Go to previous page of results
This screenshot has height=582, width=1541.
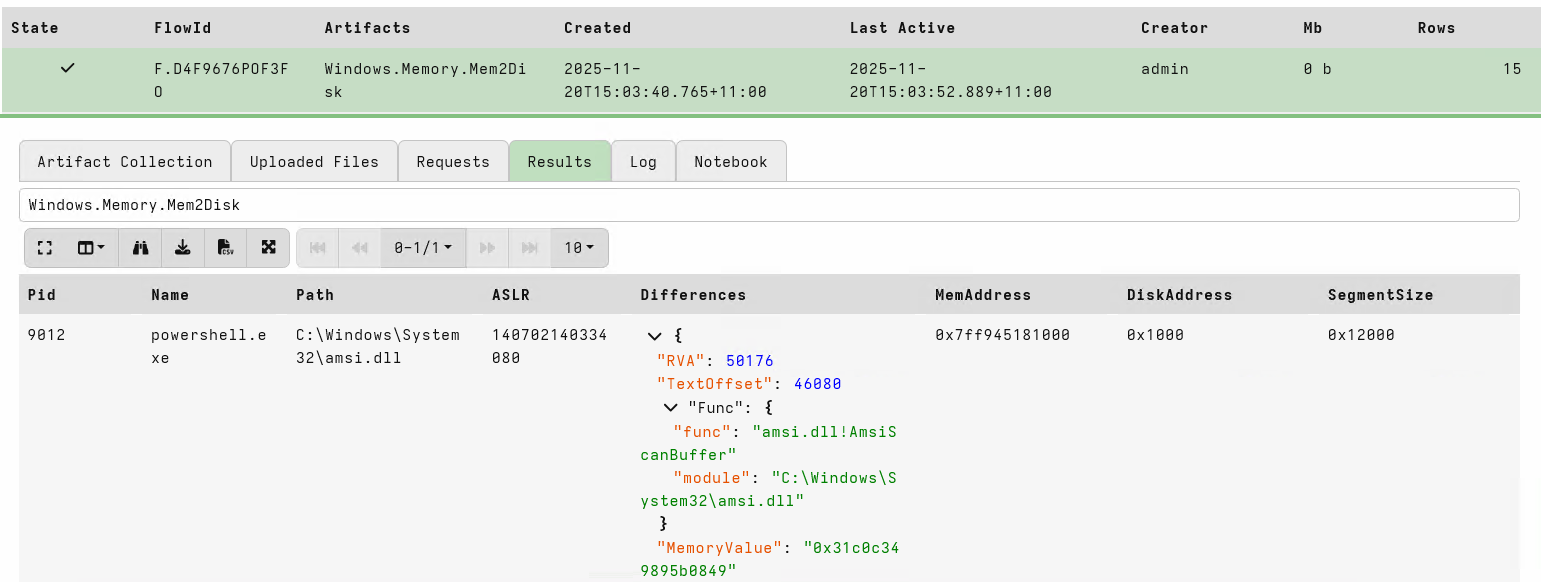[x=360, y=248]
